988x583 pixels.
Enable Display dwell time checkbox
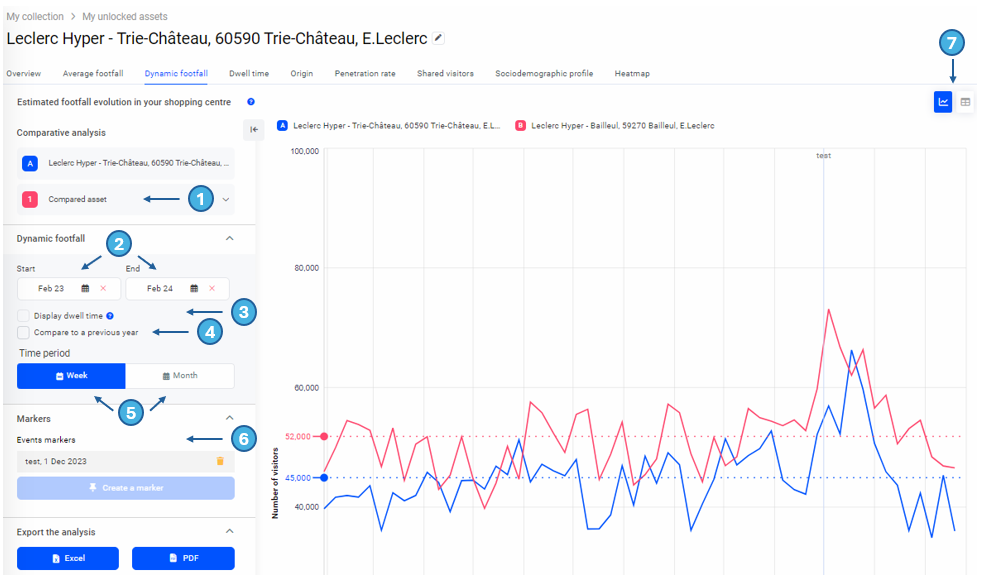point(24,316)
